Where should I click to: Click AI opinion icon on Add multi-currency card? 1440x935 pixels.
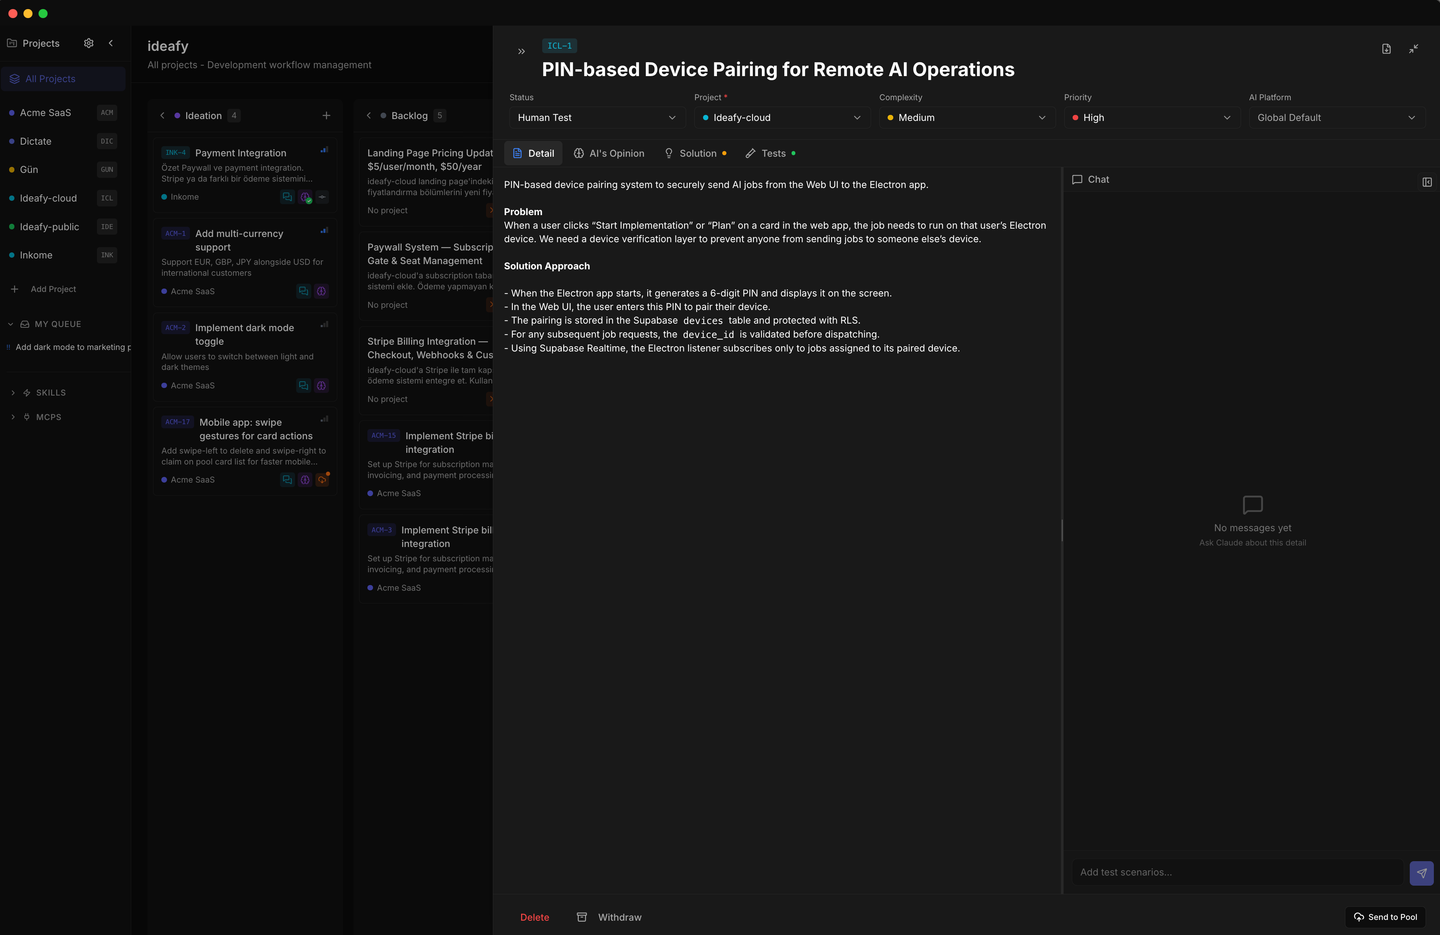coord(321,292)
